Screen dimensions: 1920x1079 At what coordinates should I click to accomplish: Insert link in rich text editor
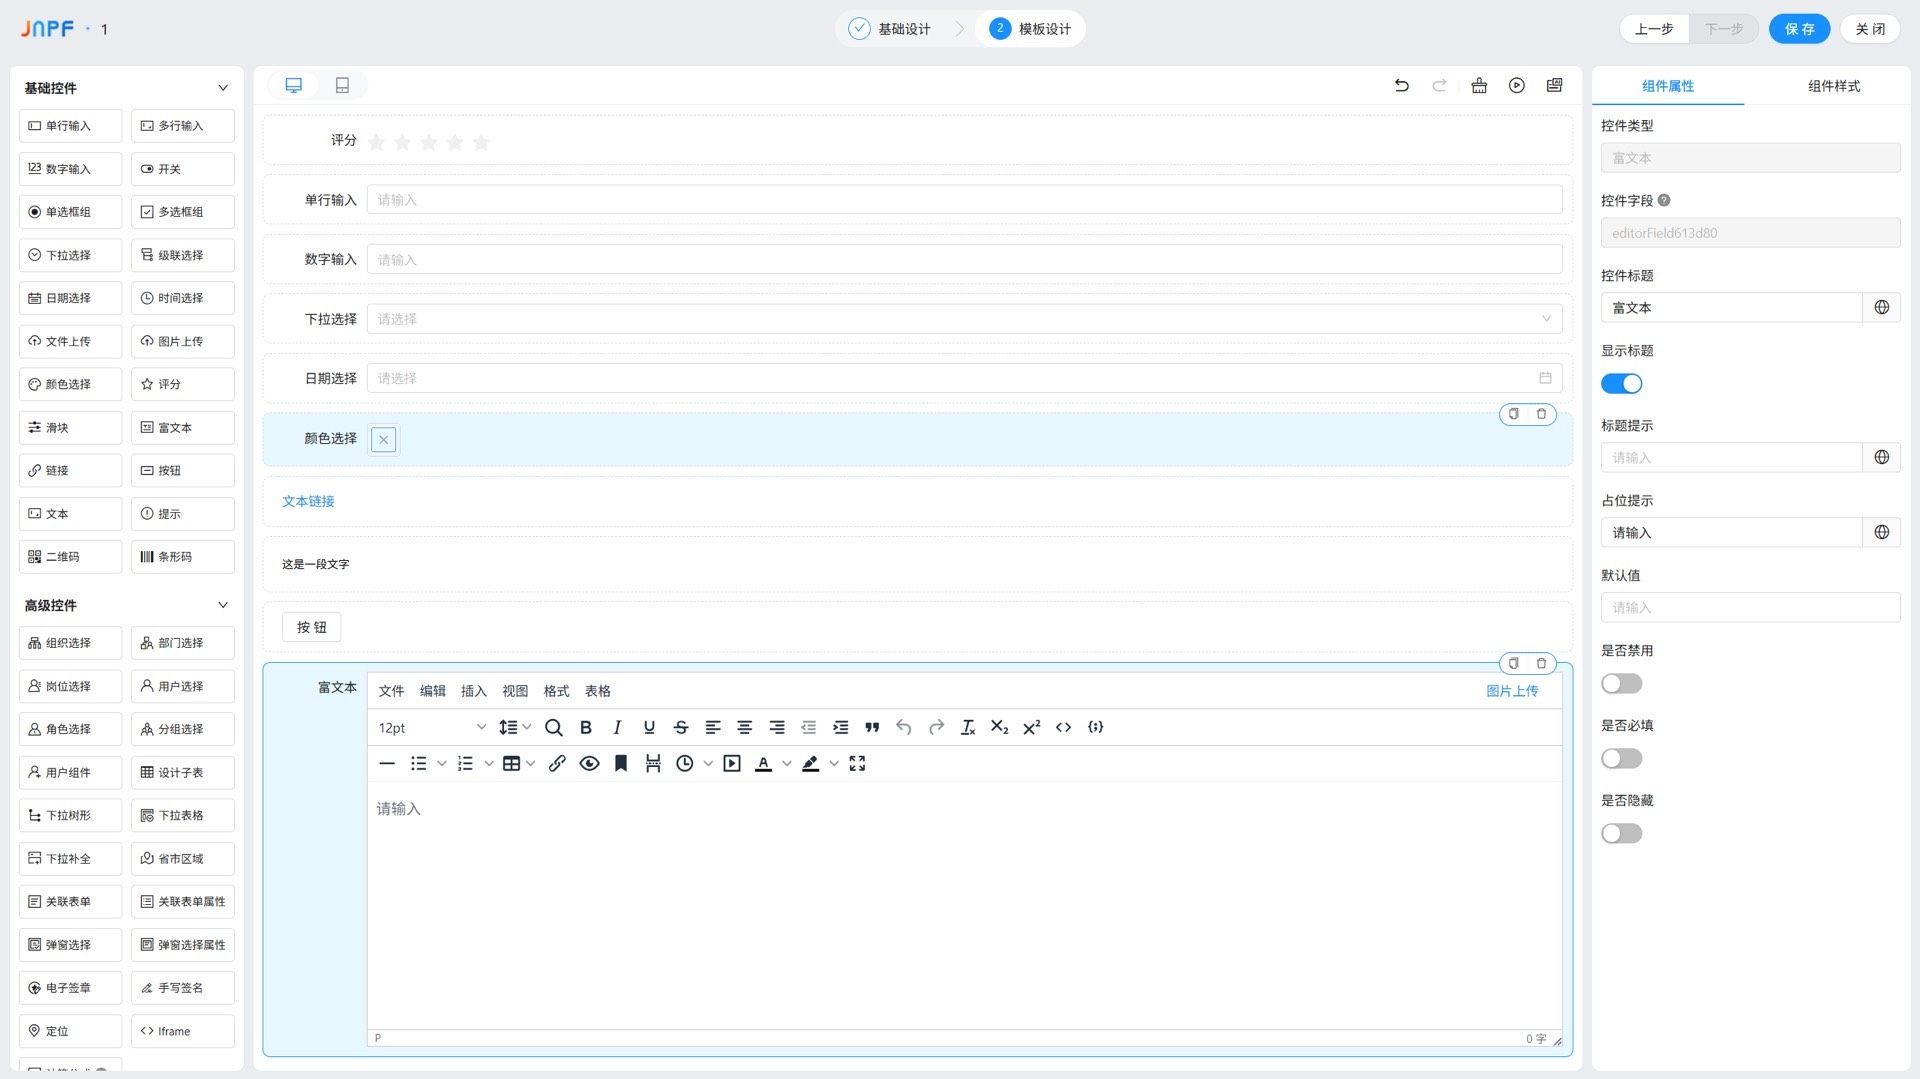[557, 763]
